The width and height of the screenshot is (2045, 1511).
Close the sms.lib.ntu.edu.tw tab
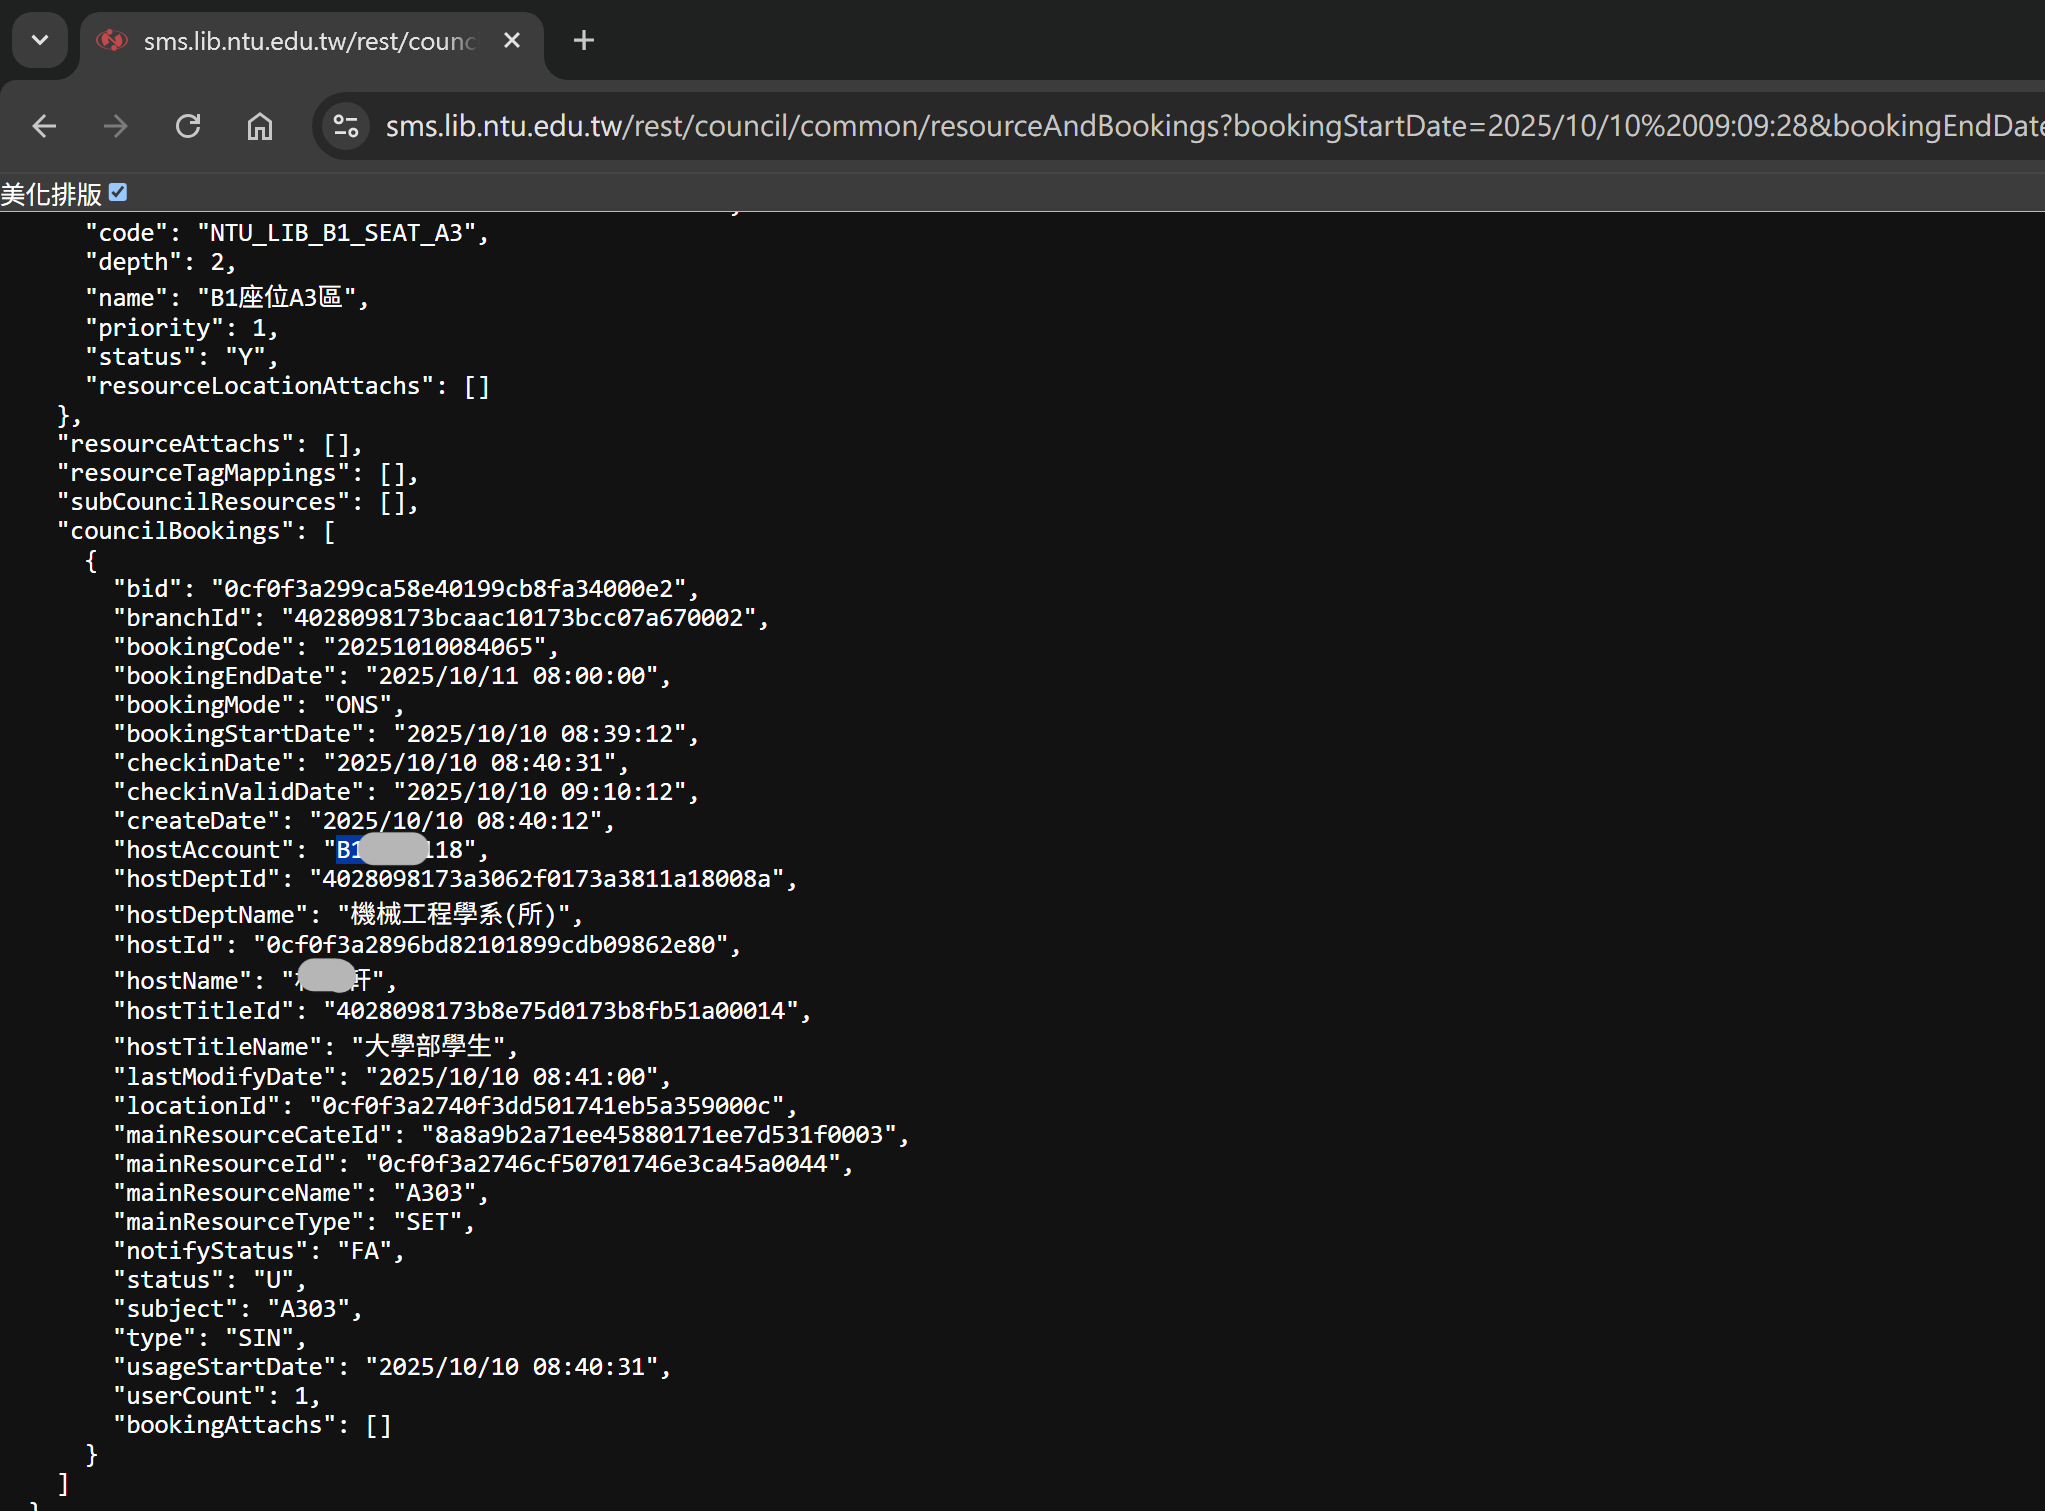click(x=512, y=41)
